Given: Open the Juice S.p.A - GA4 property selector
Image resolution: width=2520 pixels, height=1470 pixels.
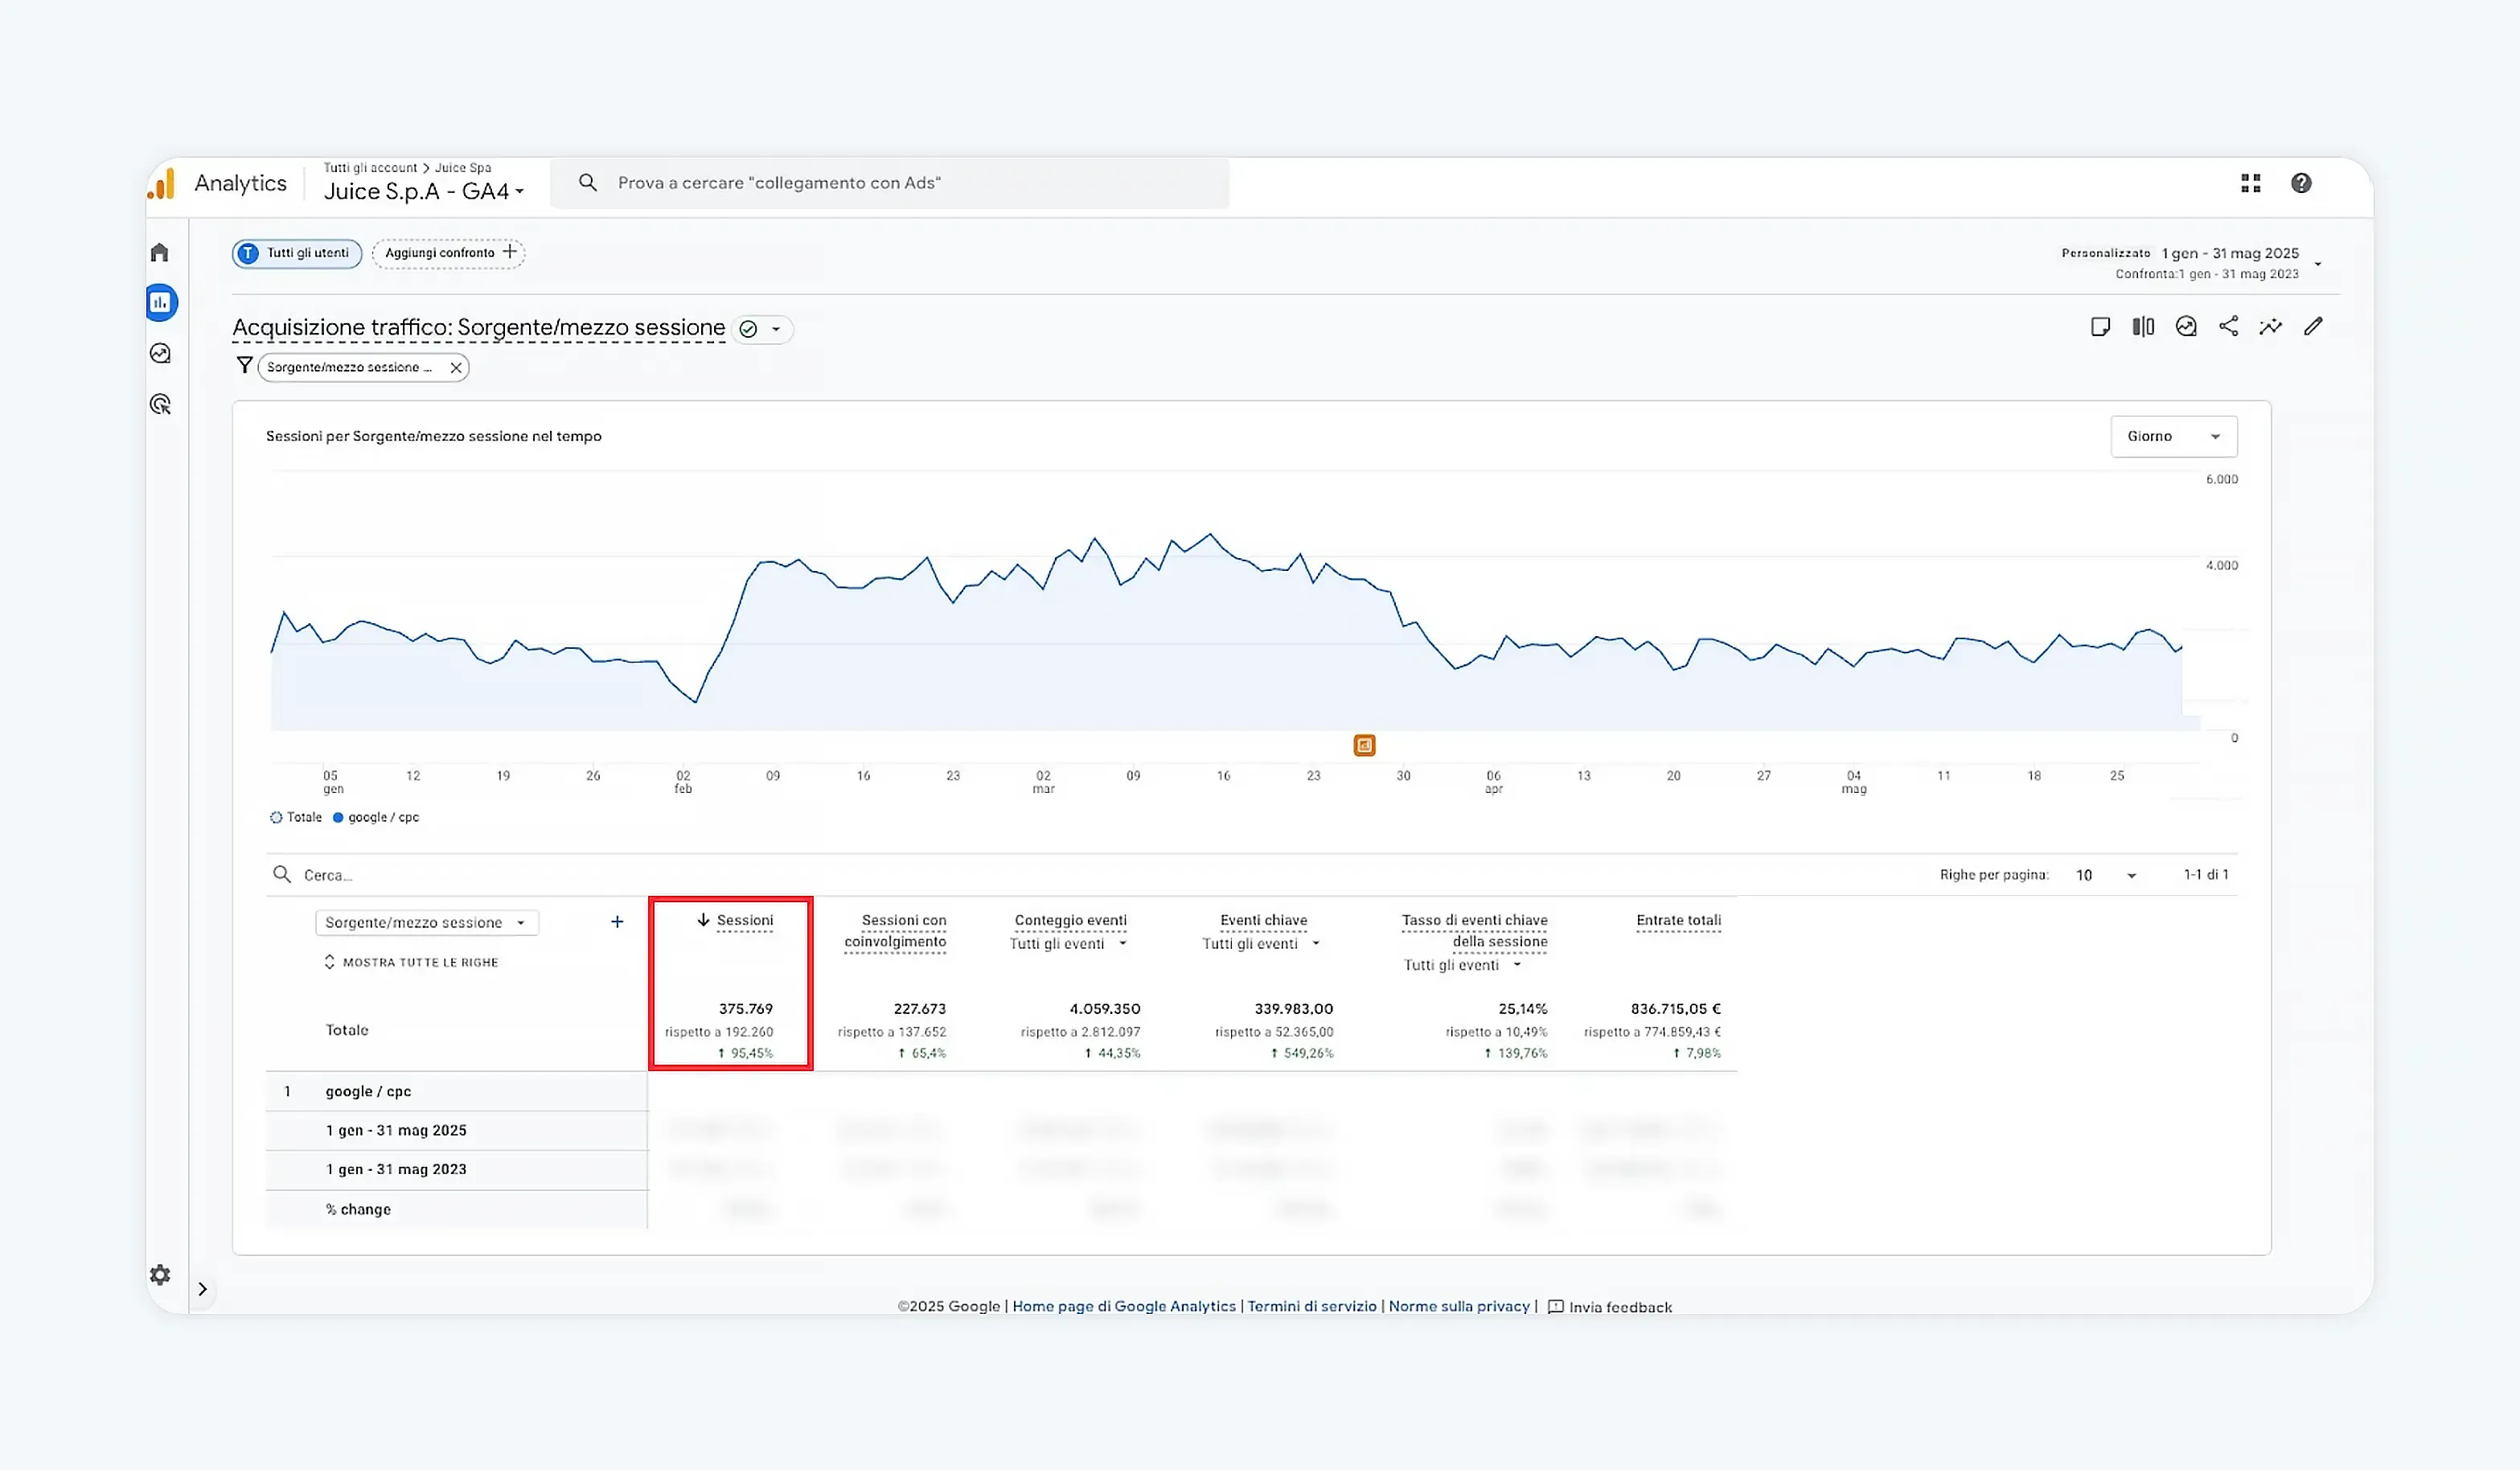Looking at the screenshot, I should [424, 191].
